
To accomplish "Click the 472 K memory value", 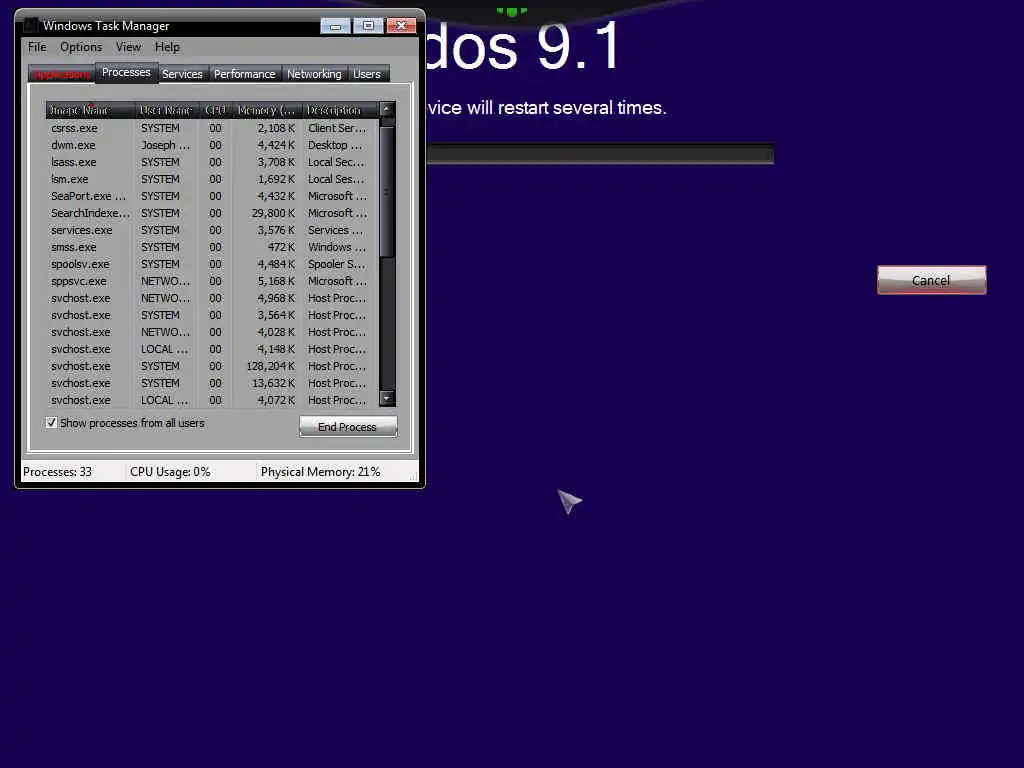I will 281,247.
